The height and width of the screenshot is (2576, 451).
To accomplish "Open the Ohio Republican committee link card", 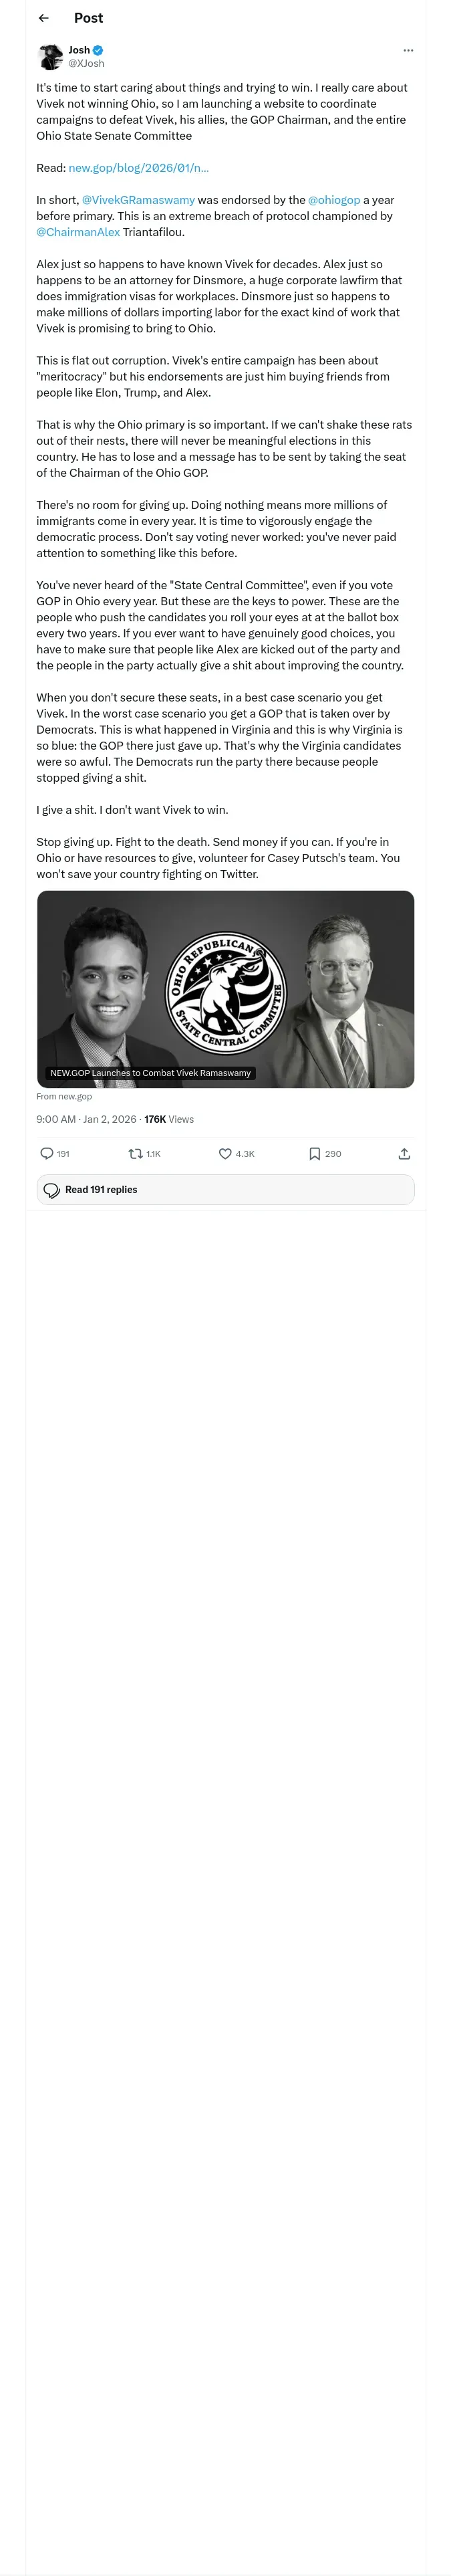I will click(225, 988).
